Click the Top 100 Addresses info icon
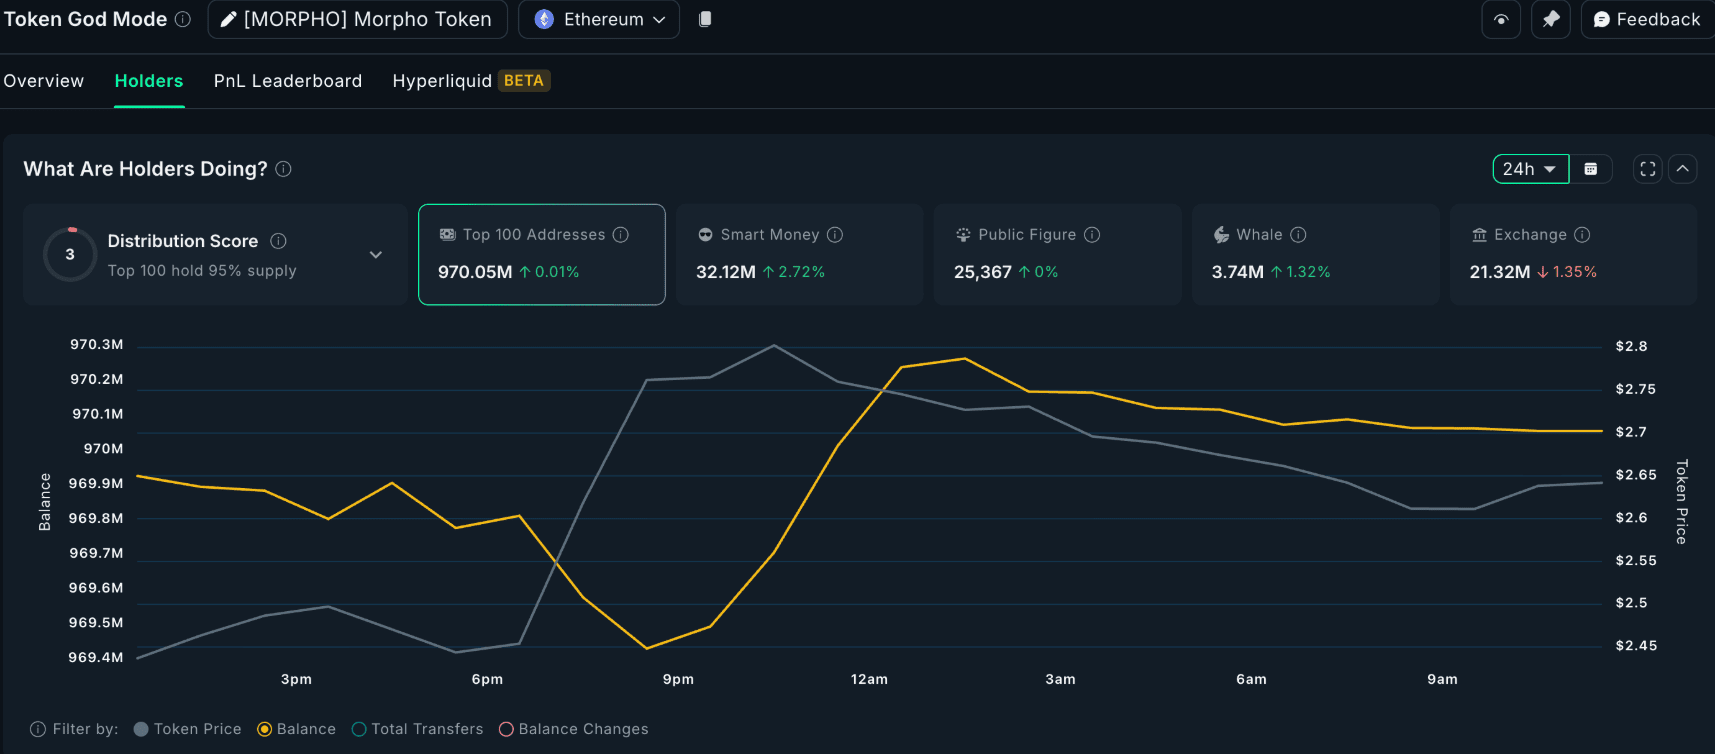1715x754 pixels. point(621,235)
